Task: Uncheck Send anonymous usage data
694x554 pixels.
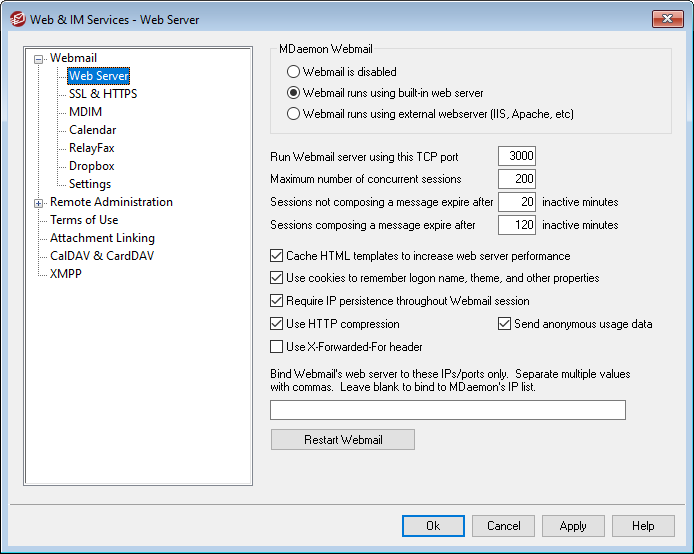Action: pyautogui.click(x=505, y=324)
